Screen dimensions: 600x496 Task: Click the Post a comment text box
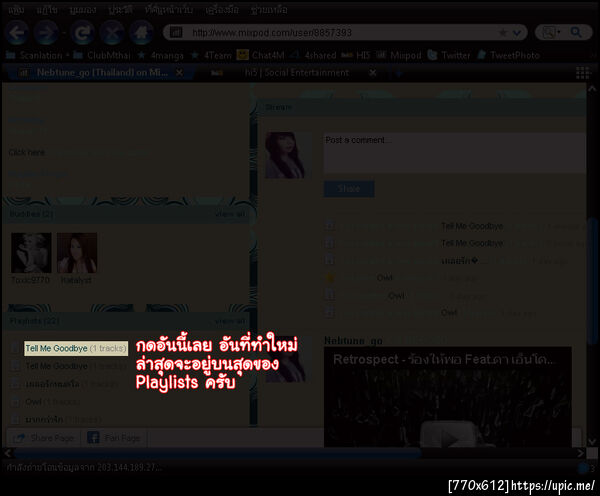tap(455, 153)
